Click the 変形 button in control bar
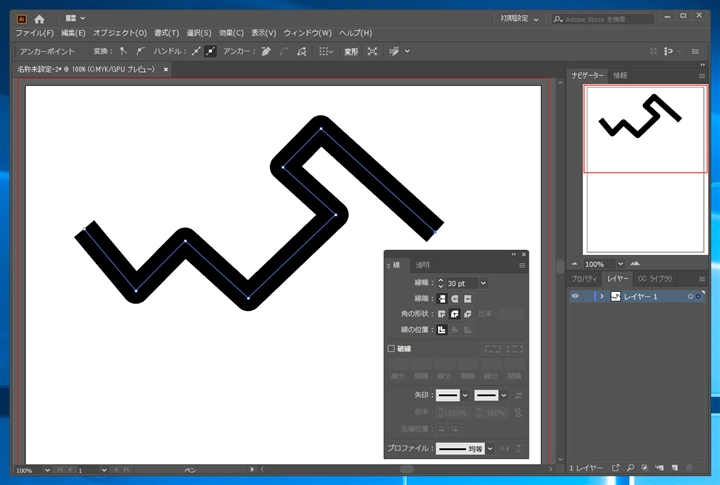Viewport: 720px width, 485px height. [x=351, y=51]
